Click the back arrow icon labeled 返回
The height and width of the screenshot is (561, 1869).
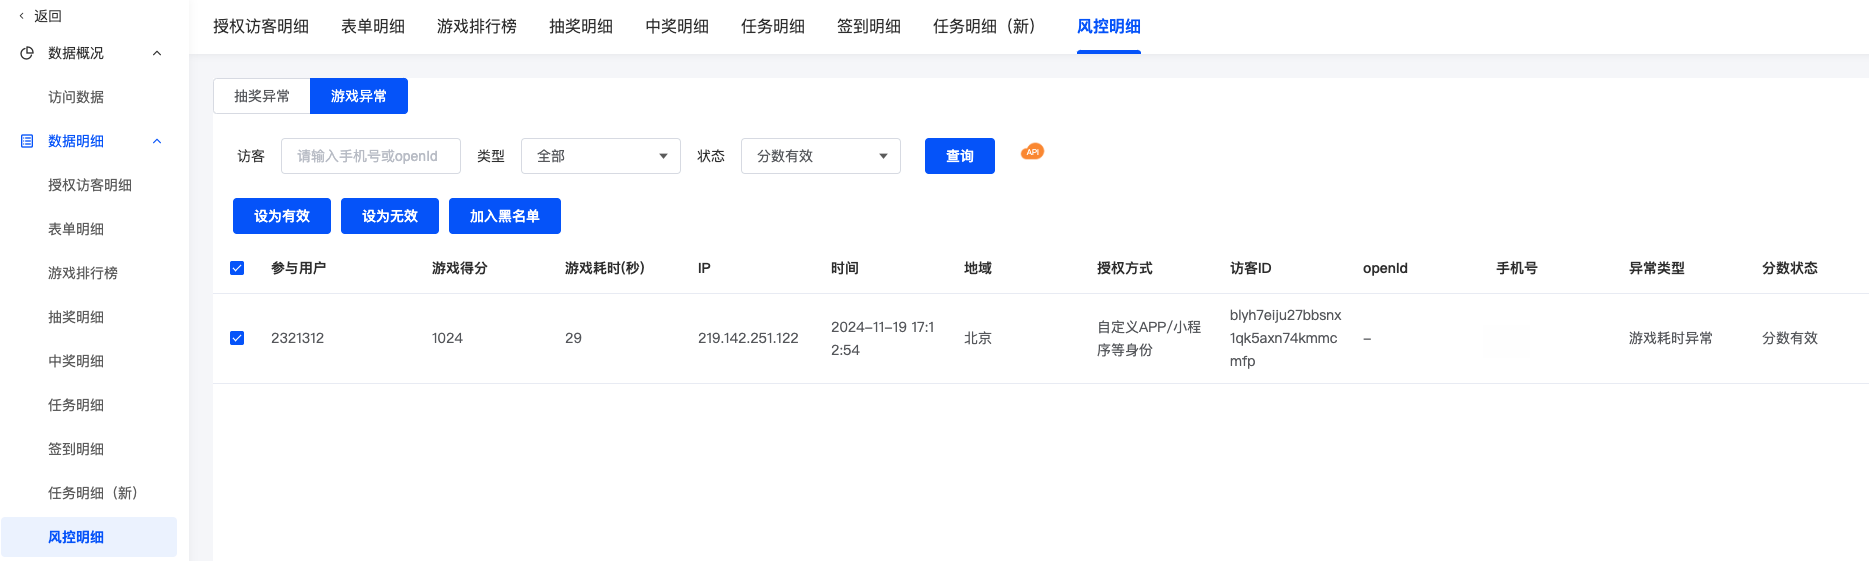(x=22, y=16)
